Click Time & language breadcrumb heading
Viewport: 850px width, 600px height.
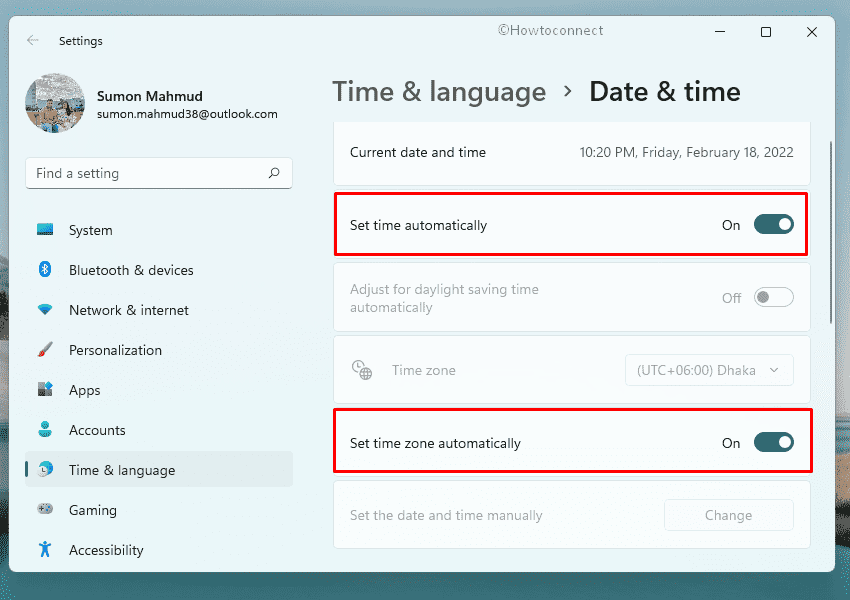439,92
